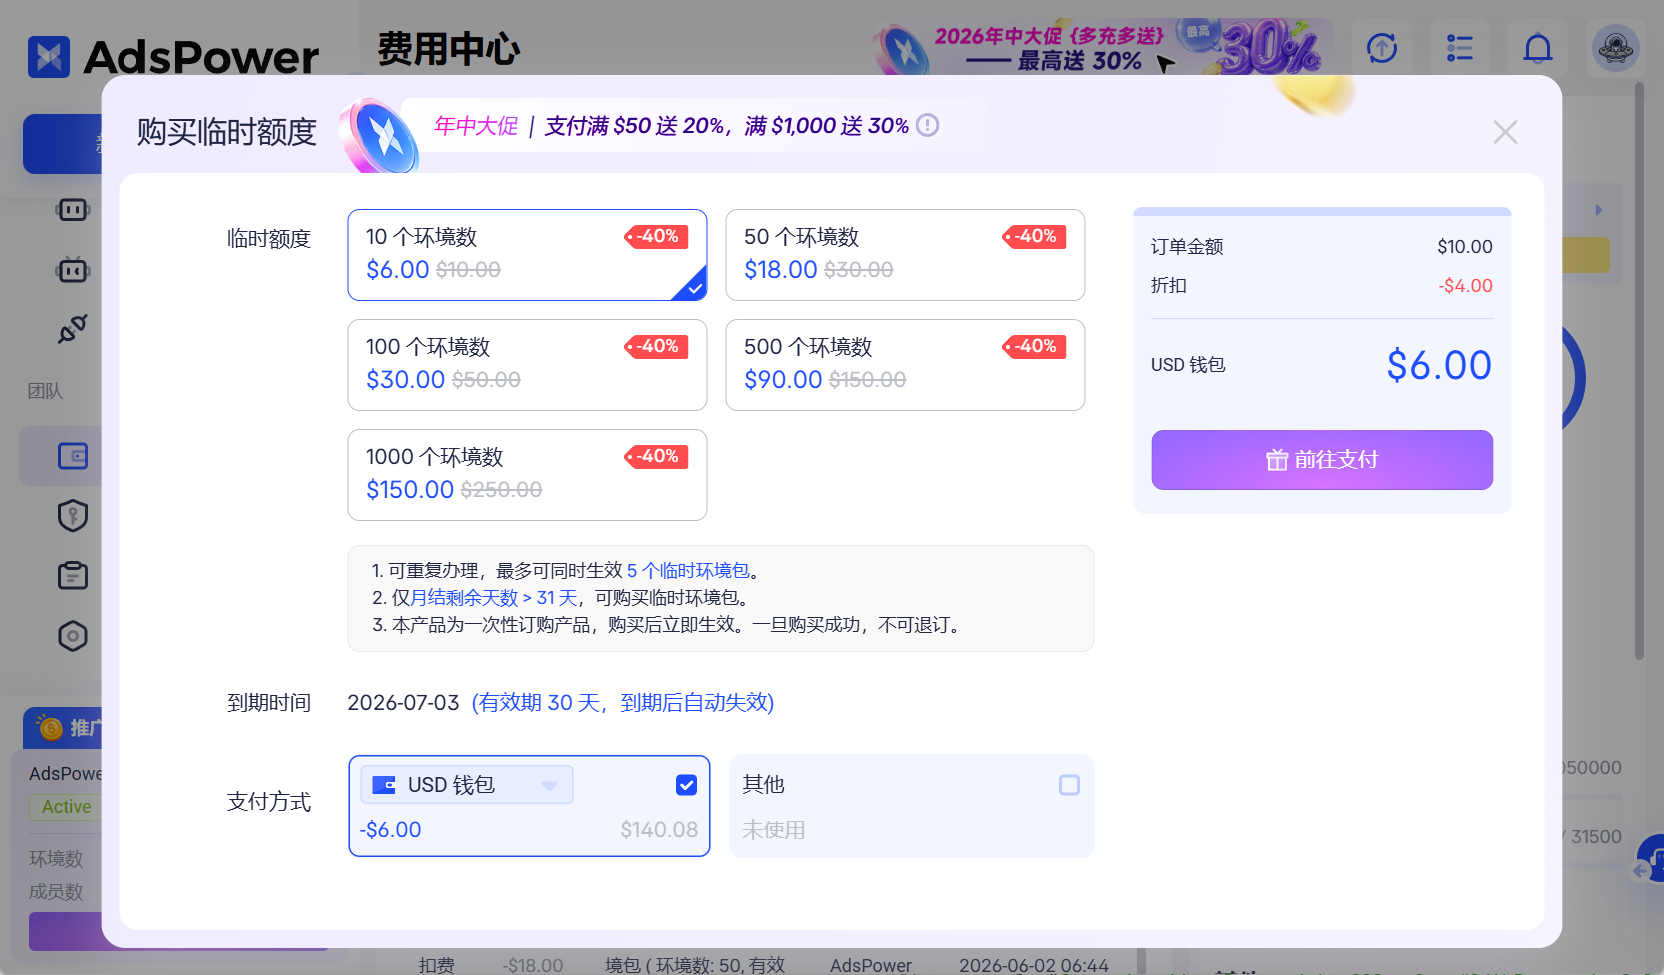Click the 订单金额 $10.00 value
The width and height of the screenshot is (1664, 975).
tap(1465, 247)
